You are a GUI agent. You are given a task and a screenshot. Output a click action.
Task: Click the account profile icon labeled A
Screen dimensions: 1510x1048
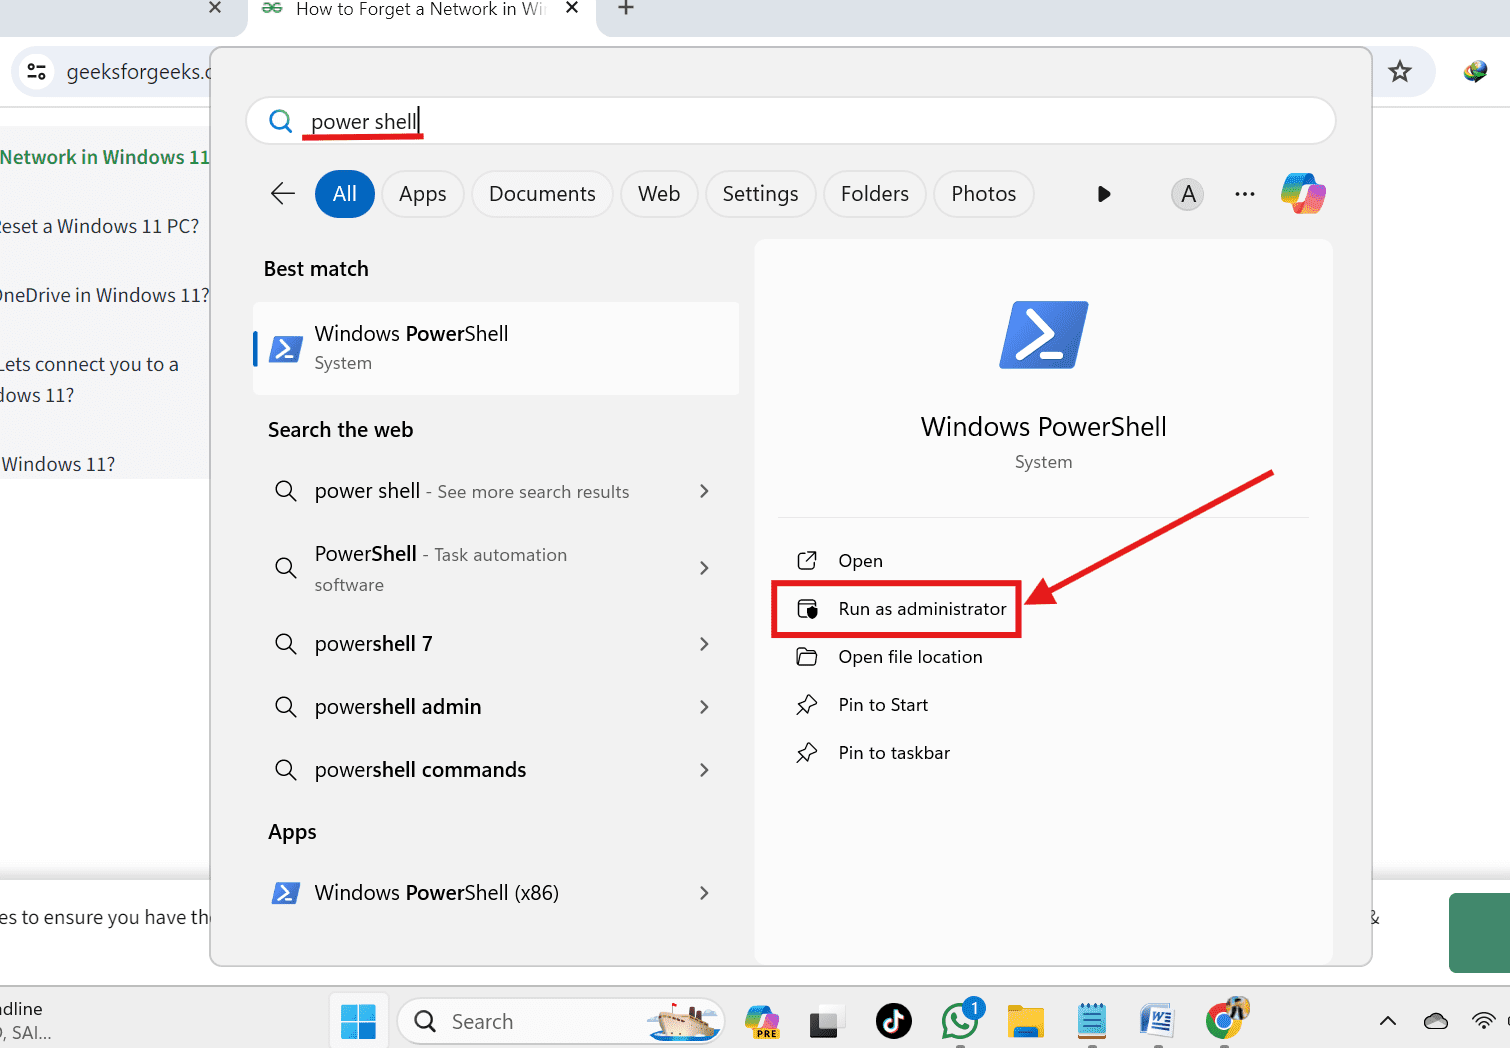click(x=1187, y=193)
